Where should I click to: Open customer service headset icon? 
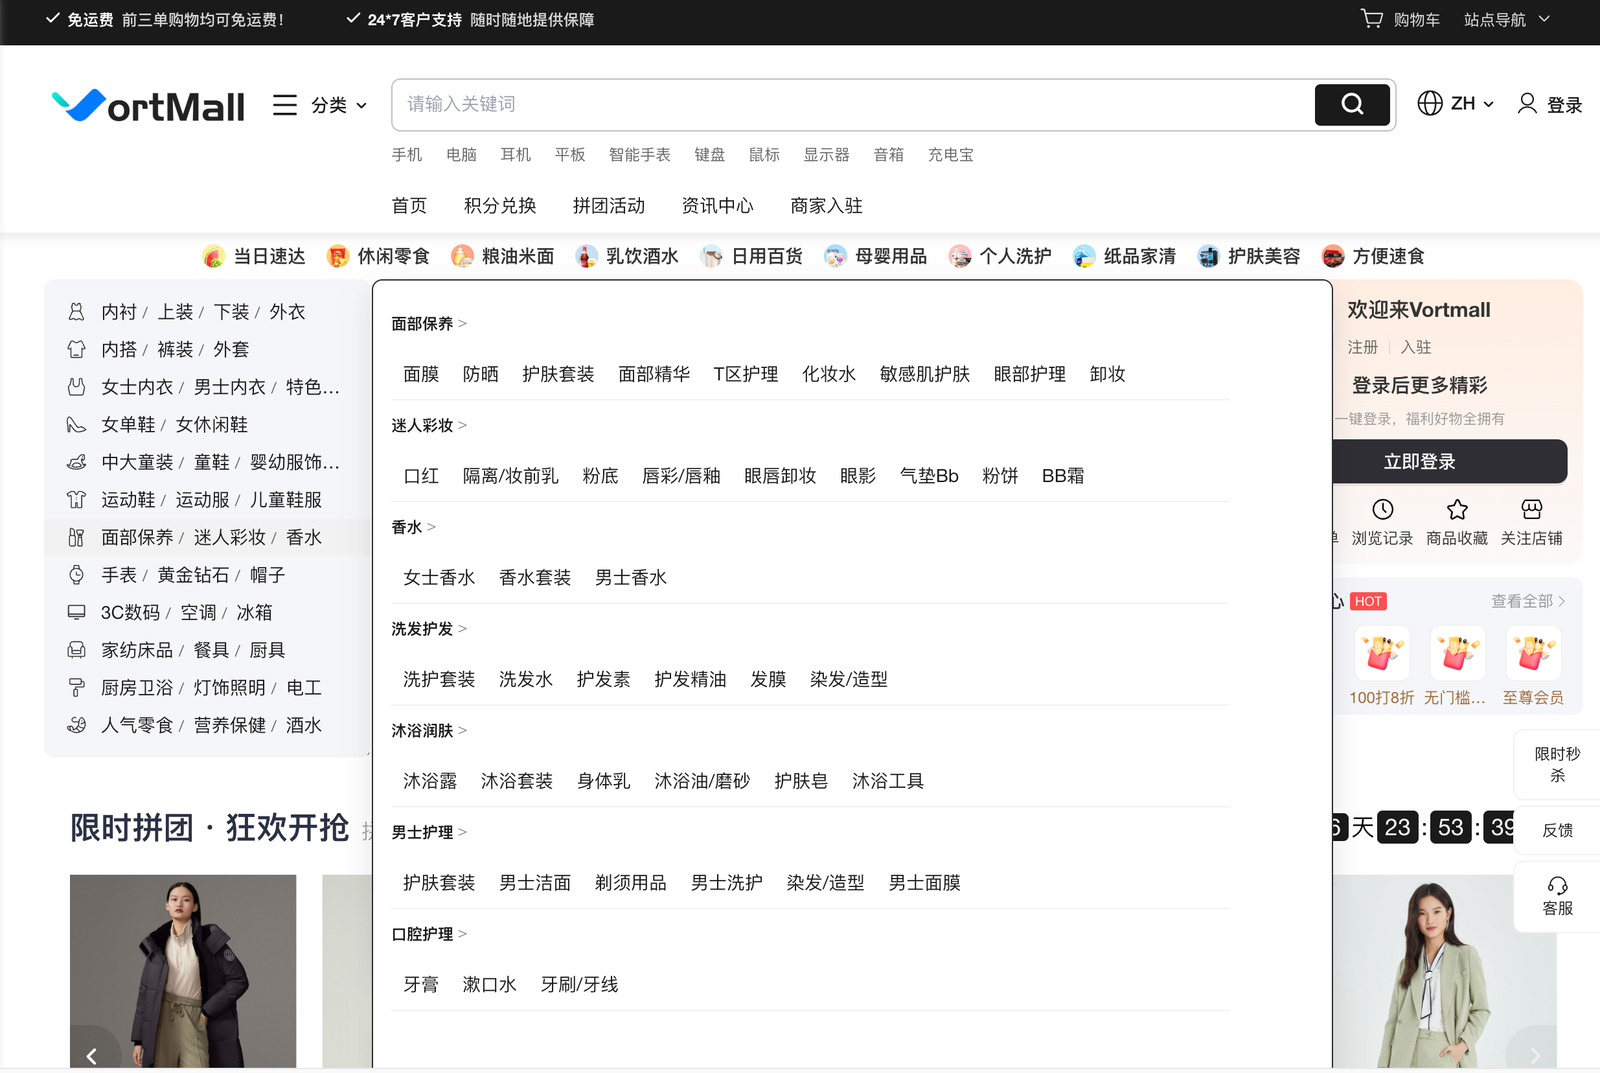tap(1557, 886)
